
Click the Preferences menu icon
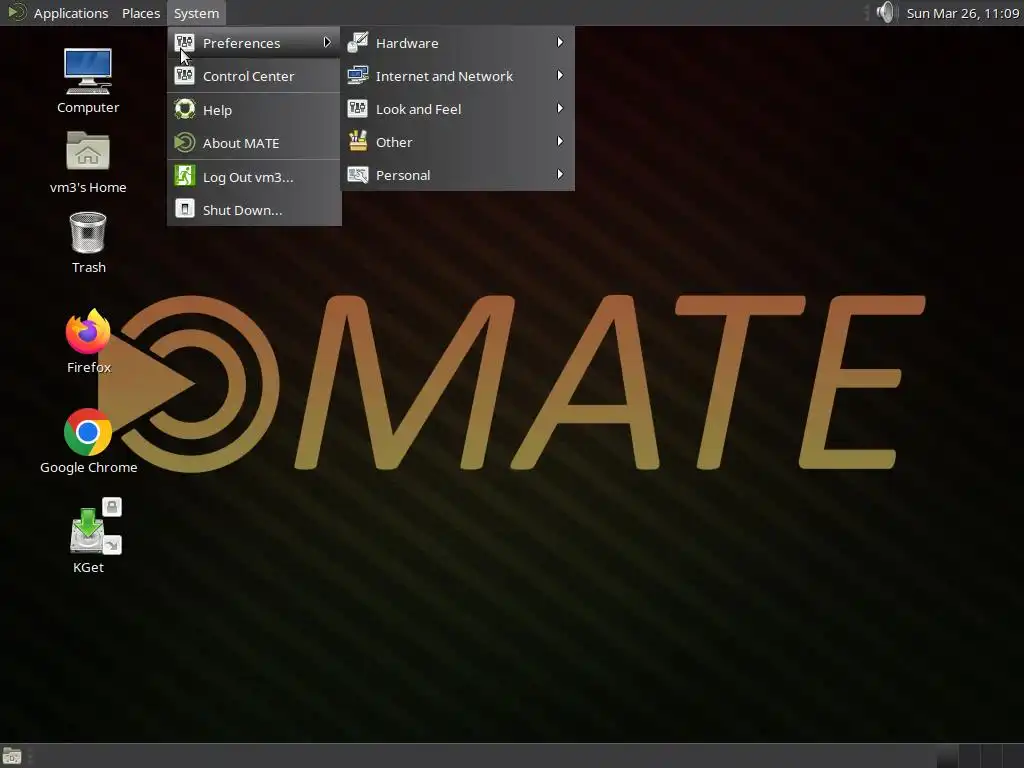click(185, 42)
